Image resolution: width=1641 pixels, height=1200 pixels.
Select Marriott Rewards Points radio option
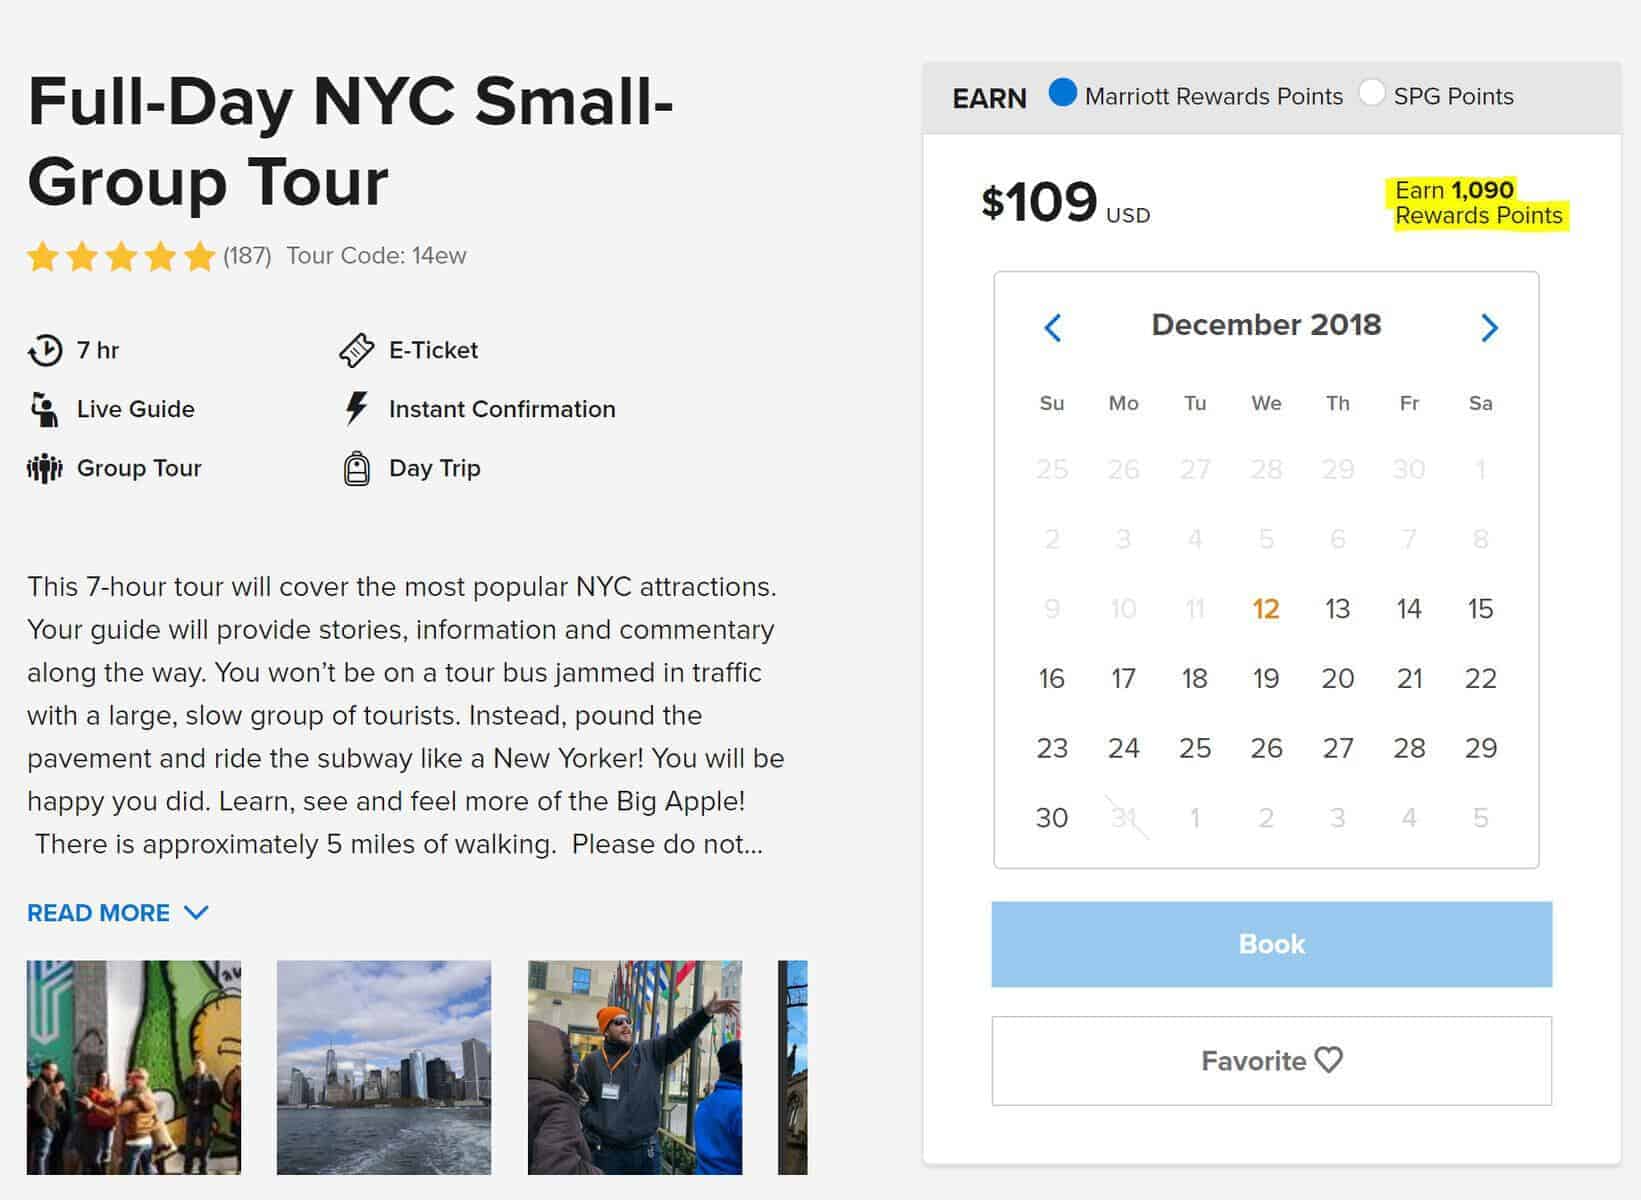[x=1063, y=94]
